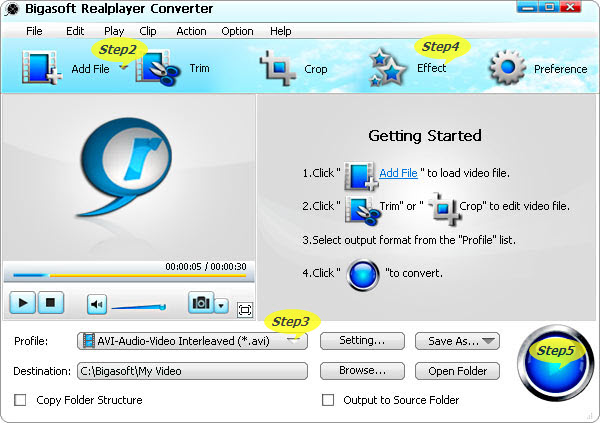Click Crop icon in Getting Started step 2
600x423 pixels.
coord(444,209)
